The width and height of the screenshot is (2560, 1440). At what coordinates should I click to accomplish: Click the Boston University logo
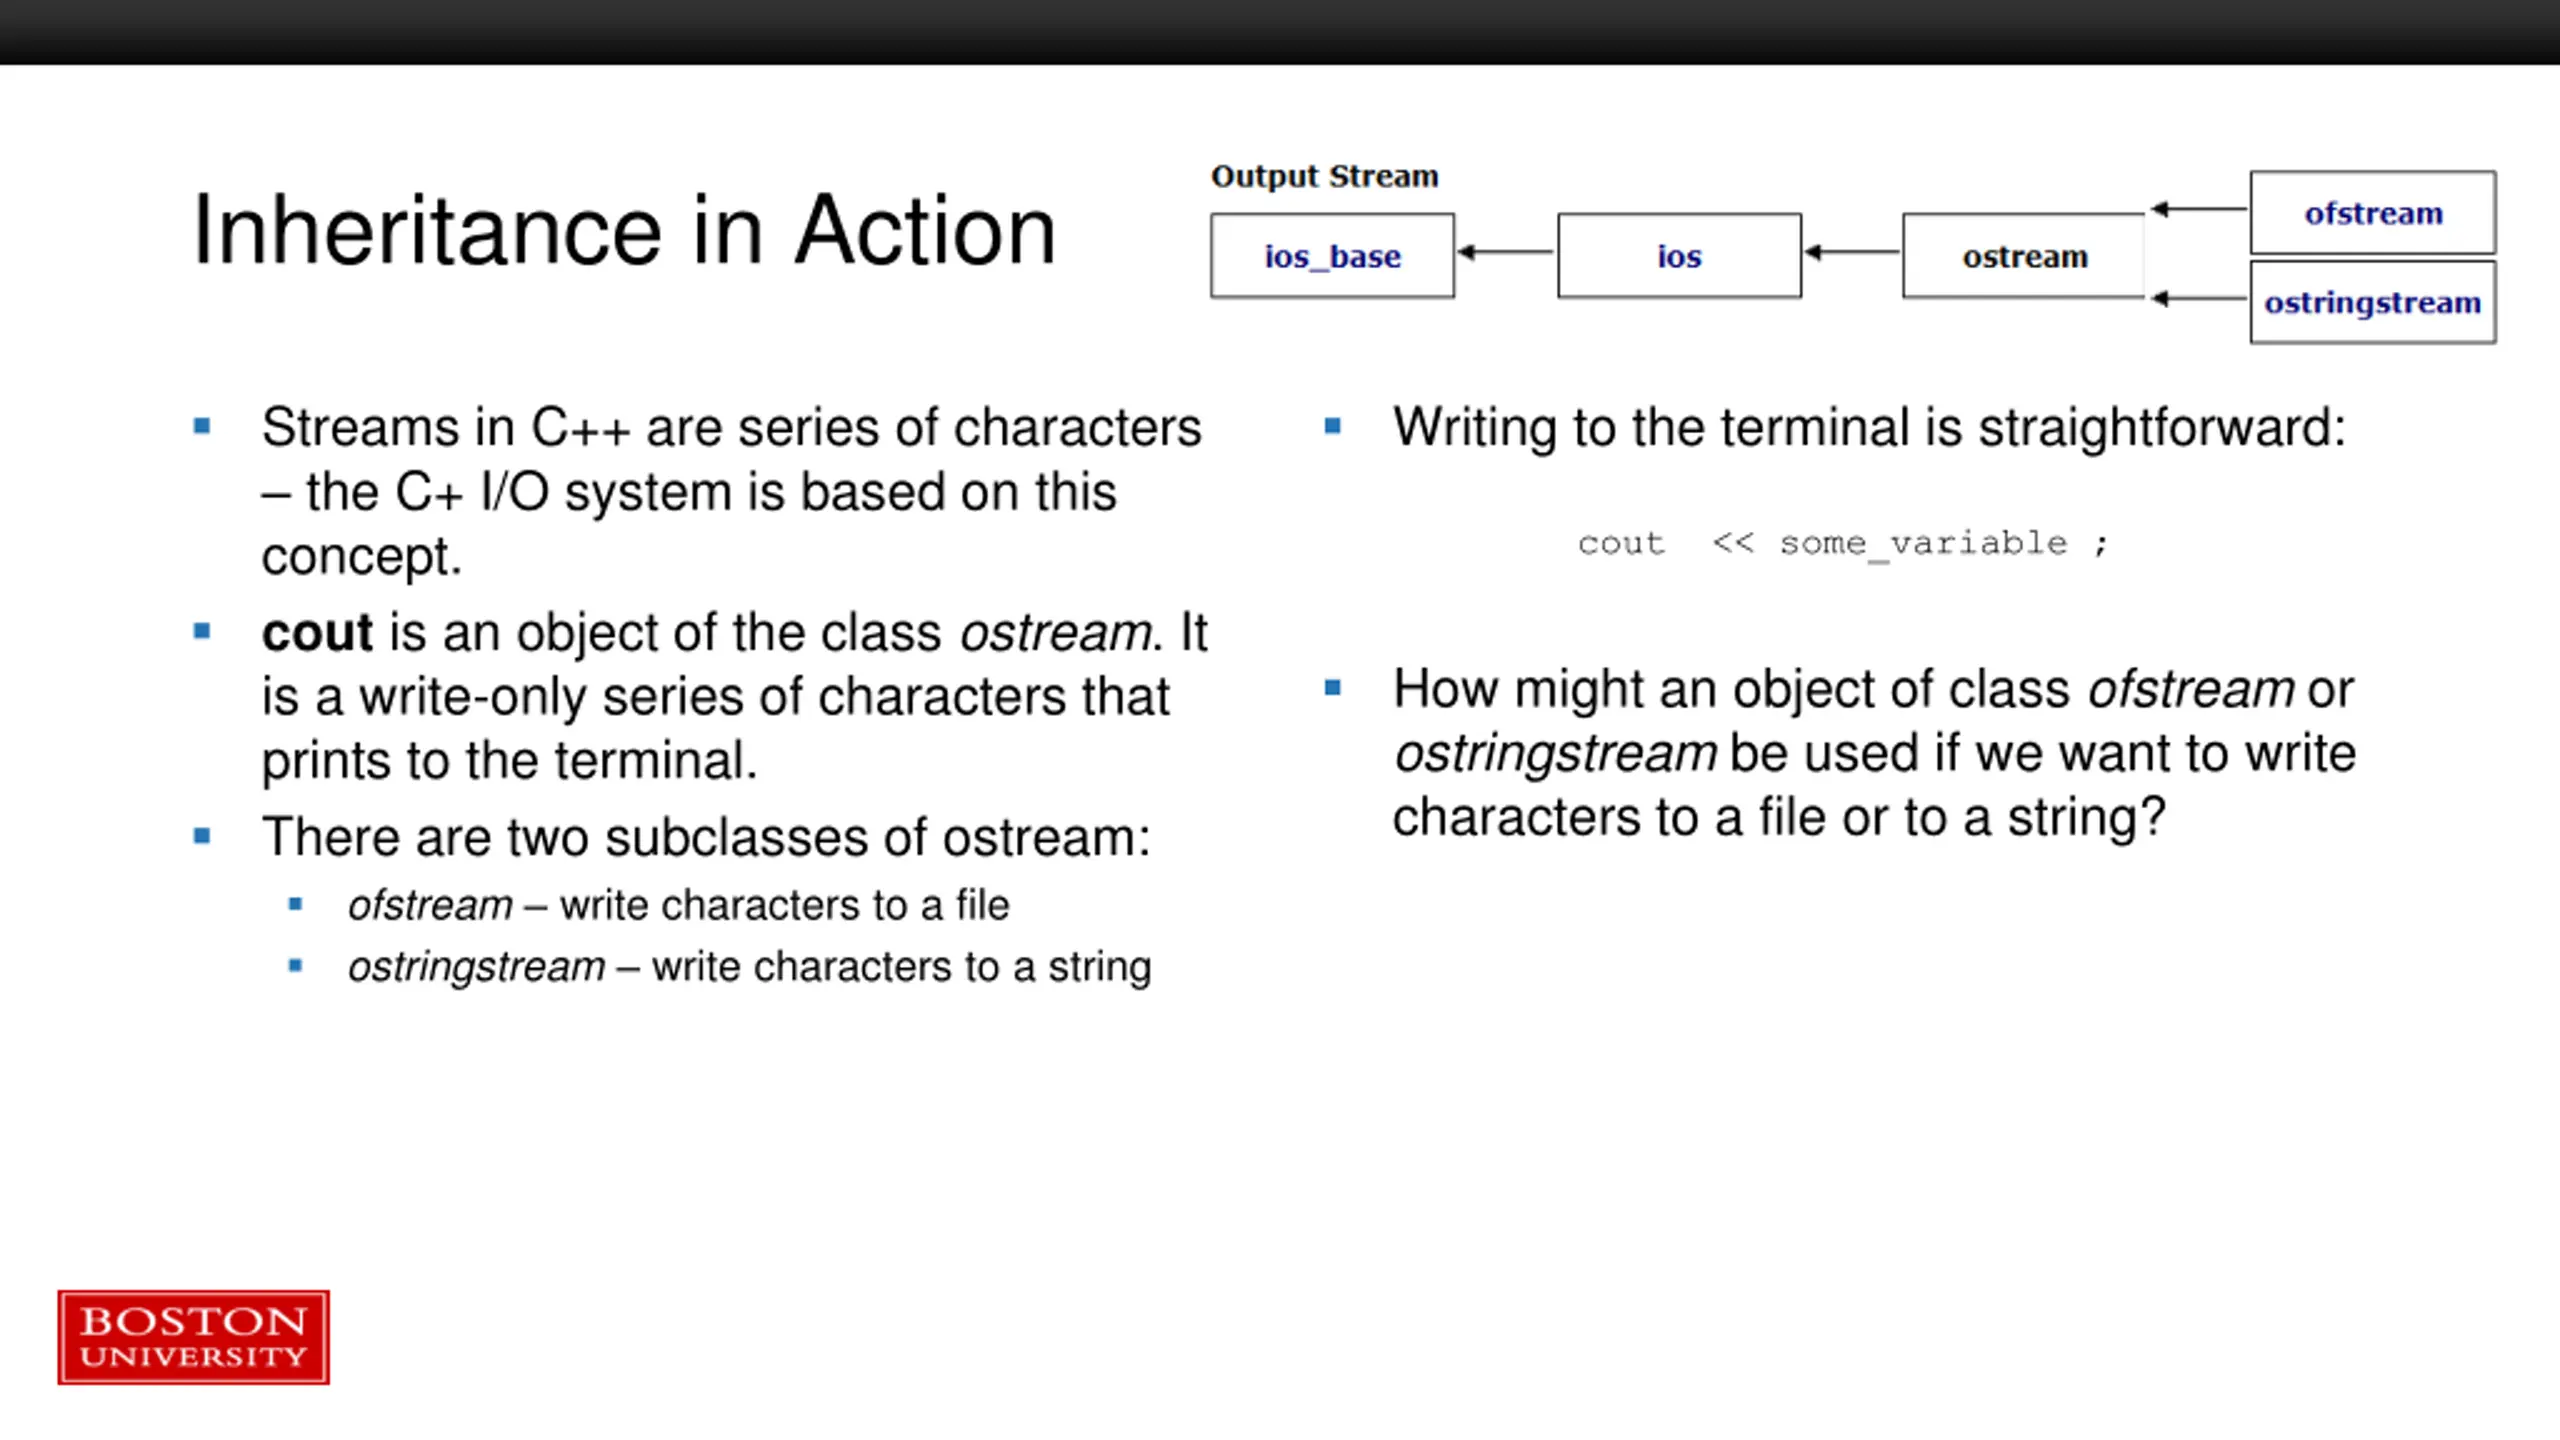194,1337
